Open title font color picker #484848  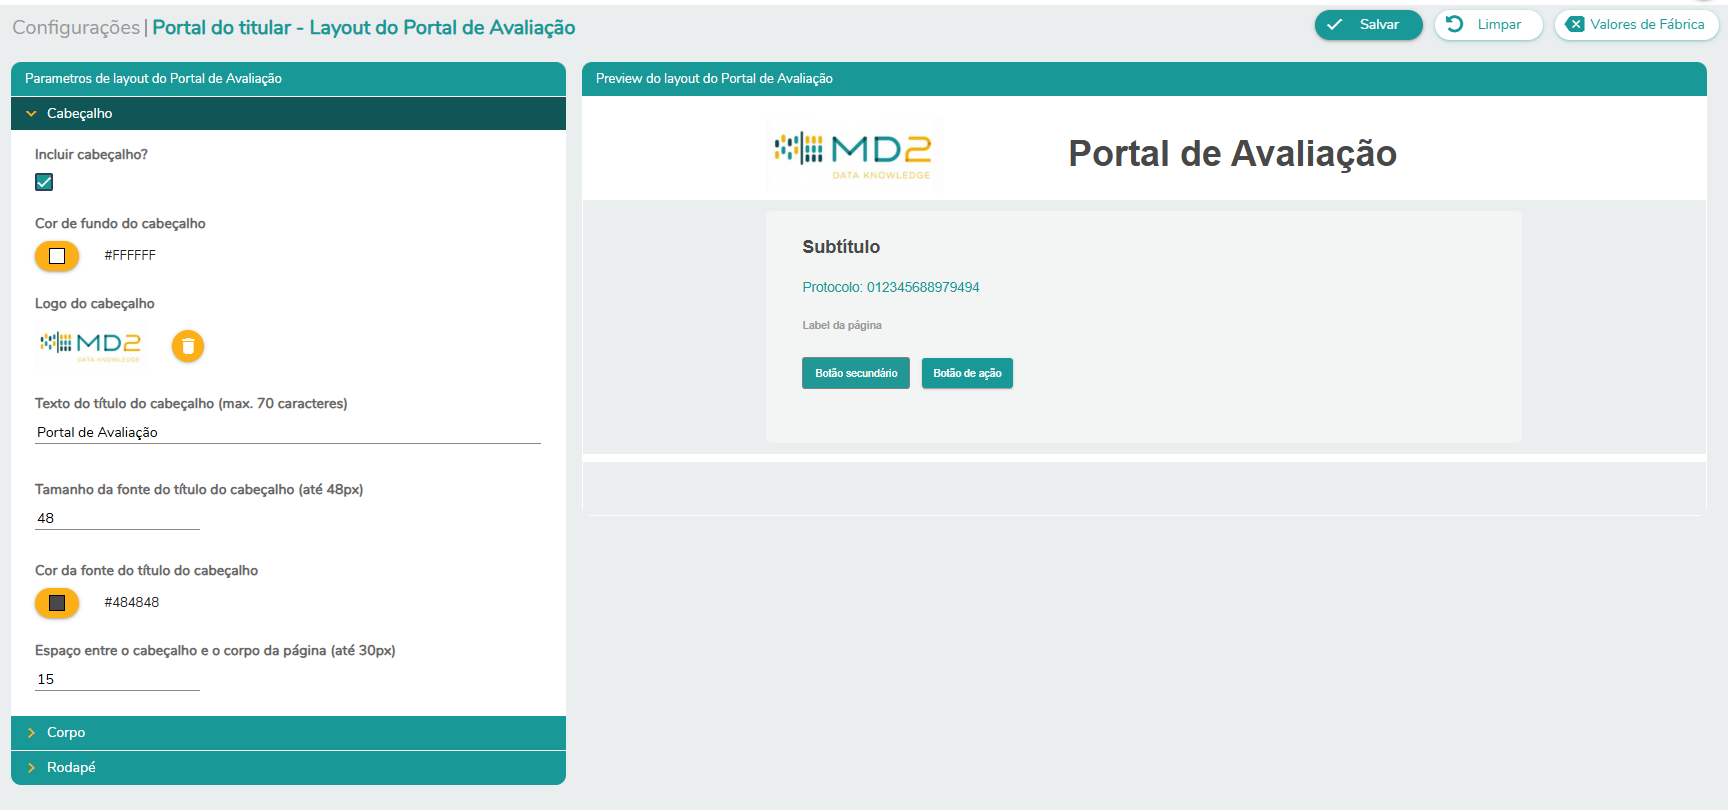(x=57, y=603)
